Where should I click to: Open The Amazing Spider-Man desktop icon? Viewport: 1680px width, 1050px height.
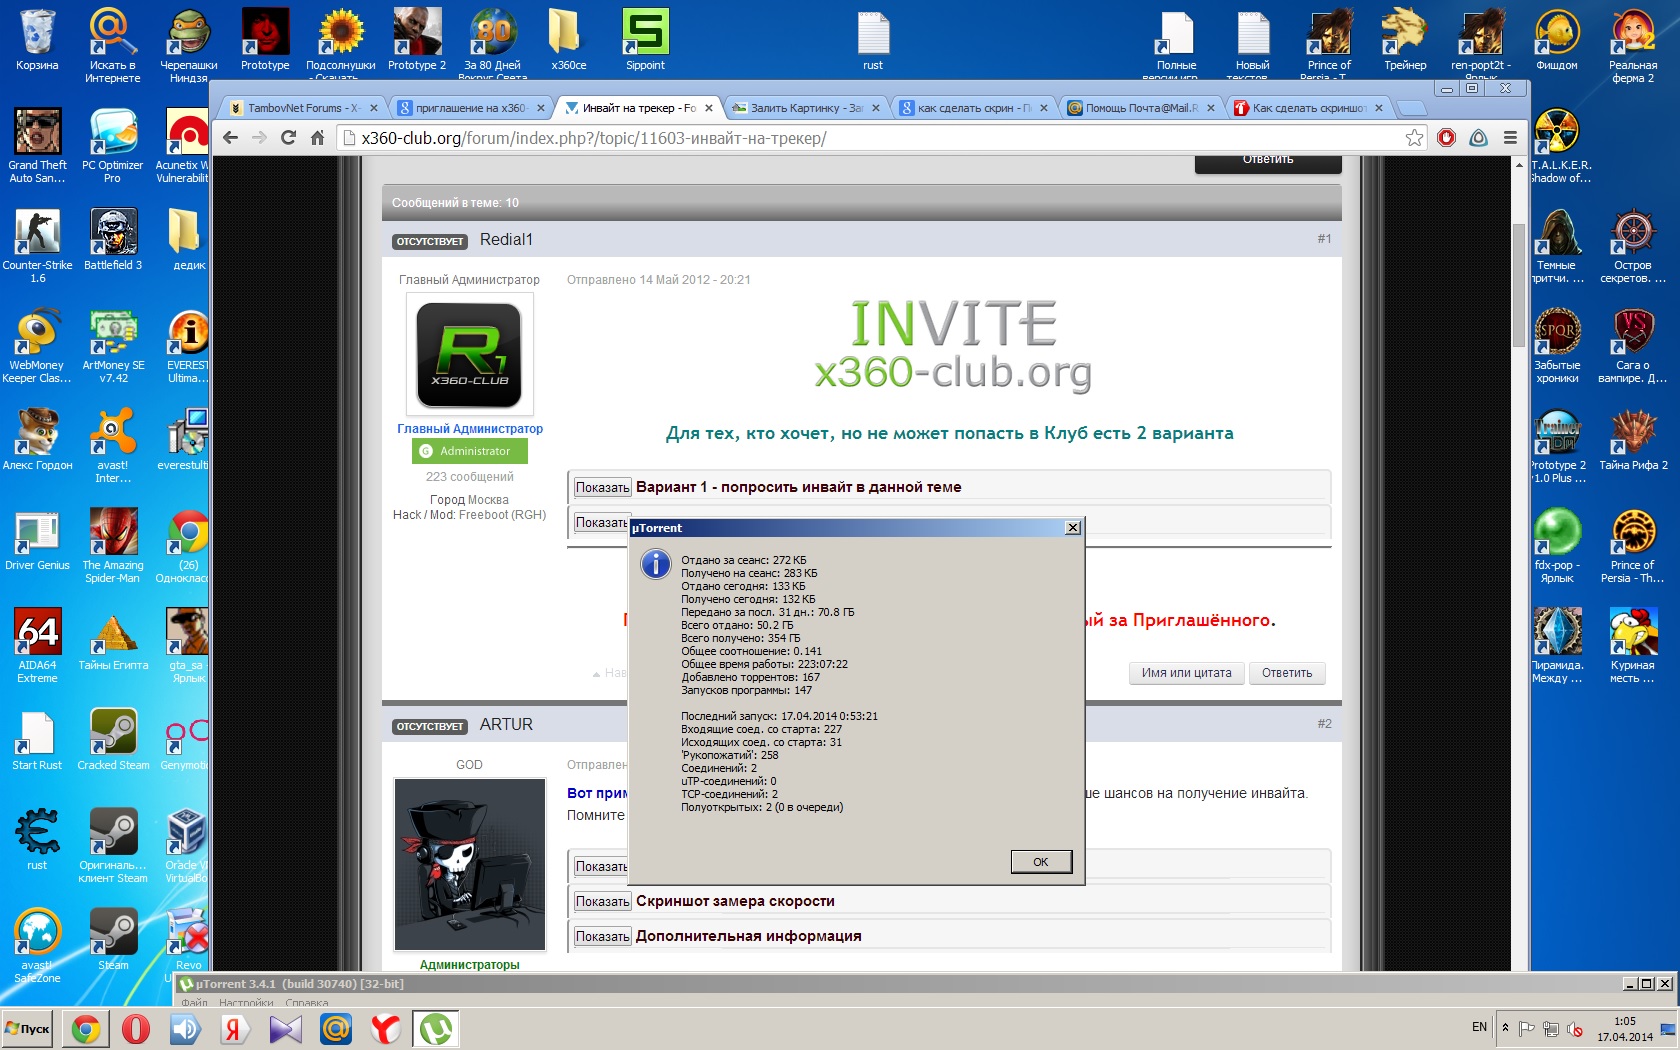click(x=113, y=546)
